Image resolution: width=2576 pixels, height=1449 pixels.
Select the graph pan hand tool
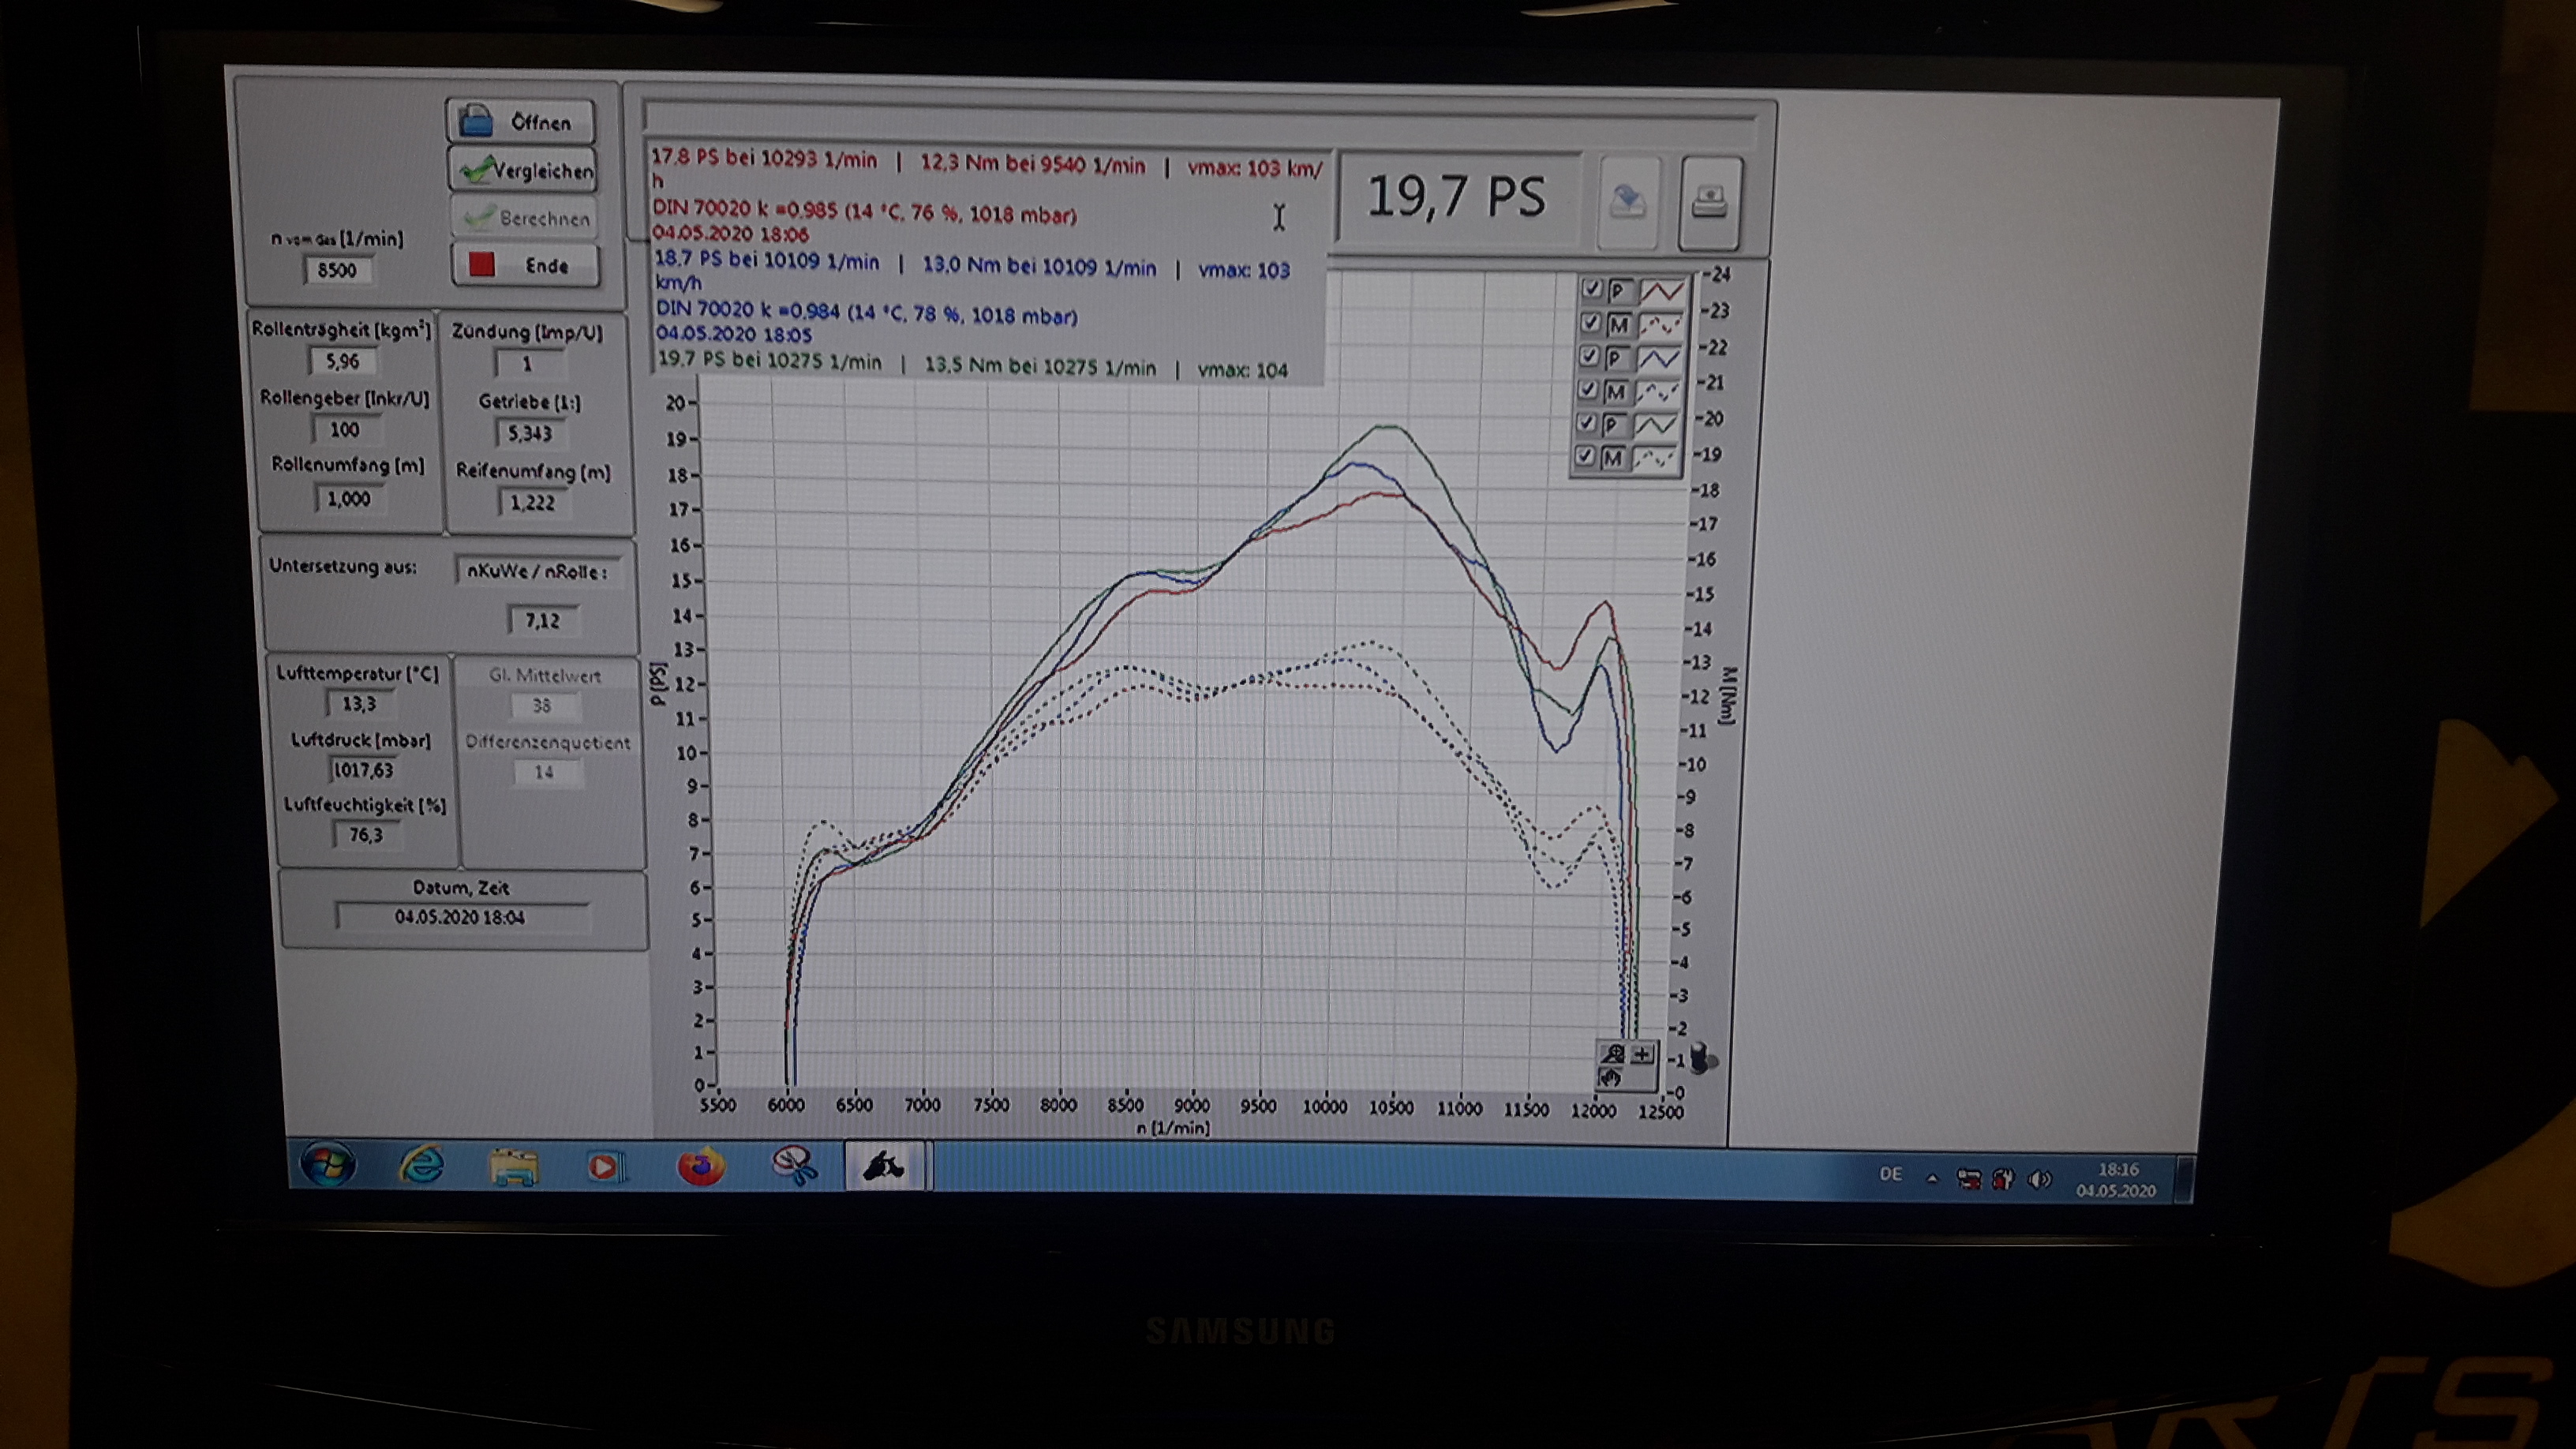click(1611, 1078)
